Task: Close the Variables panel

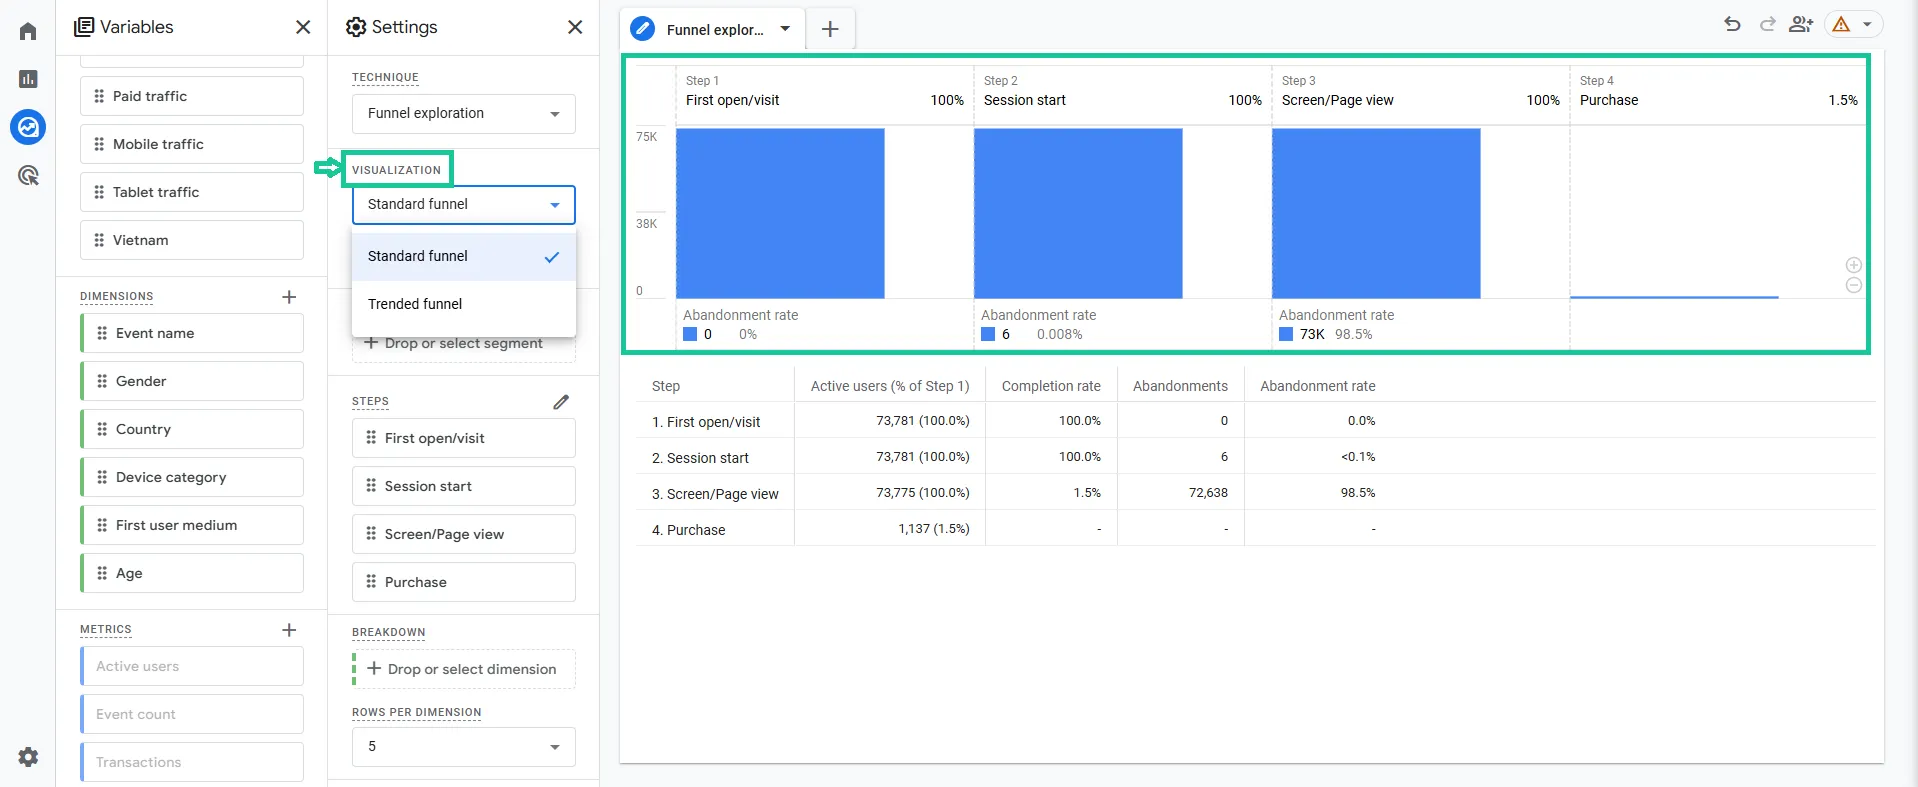Action: 303,27
